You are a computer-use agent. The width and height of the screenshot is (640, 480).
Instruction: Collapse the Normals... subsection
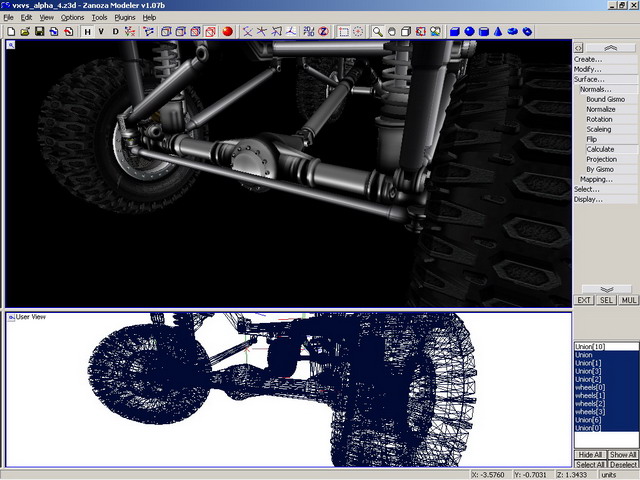click(596, 89)
